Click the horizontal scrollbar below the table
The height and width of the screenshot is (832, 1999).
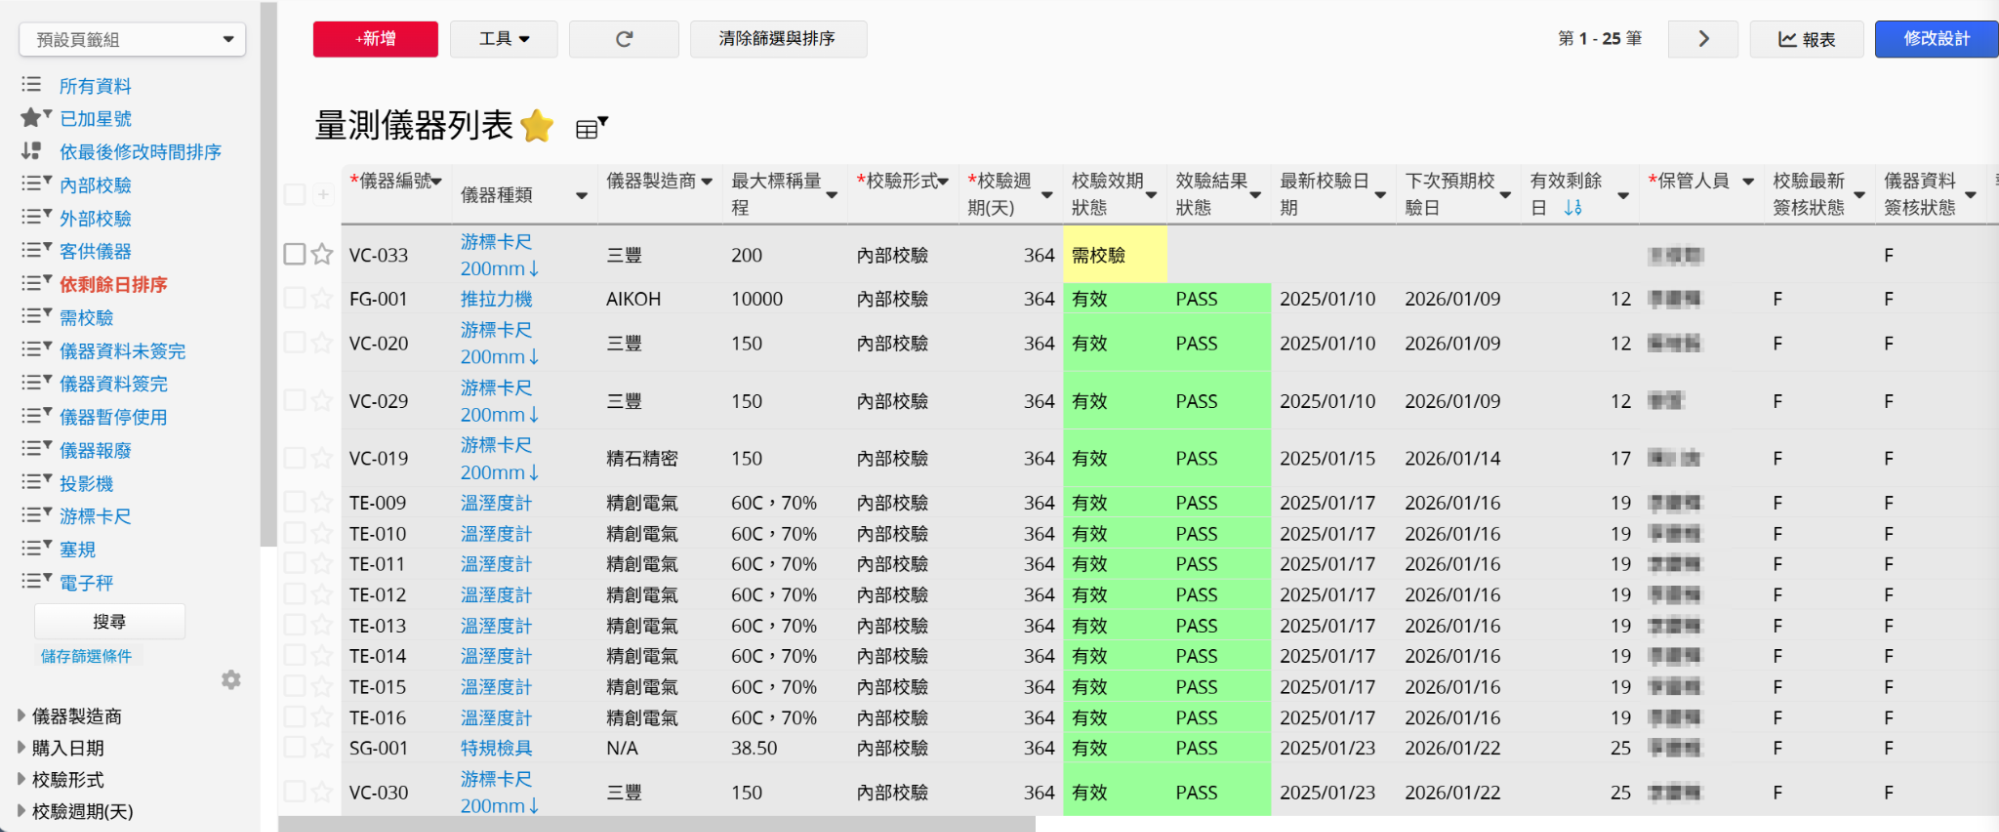[656, 824]
